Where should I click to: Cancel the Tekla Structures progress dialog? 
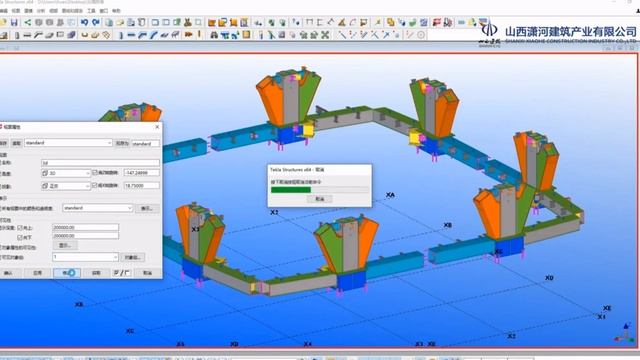pos(319,199)
